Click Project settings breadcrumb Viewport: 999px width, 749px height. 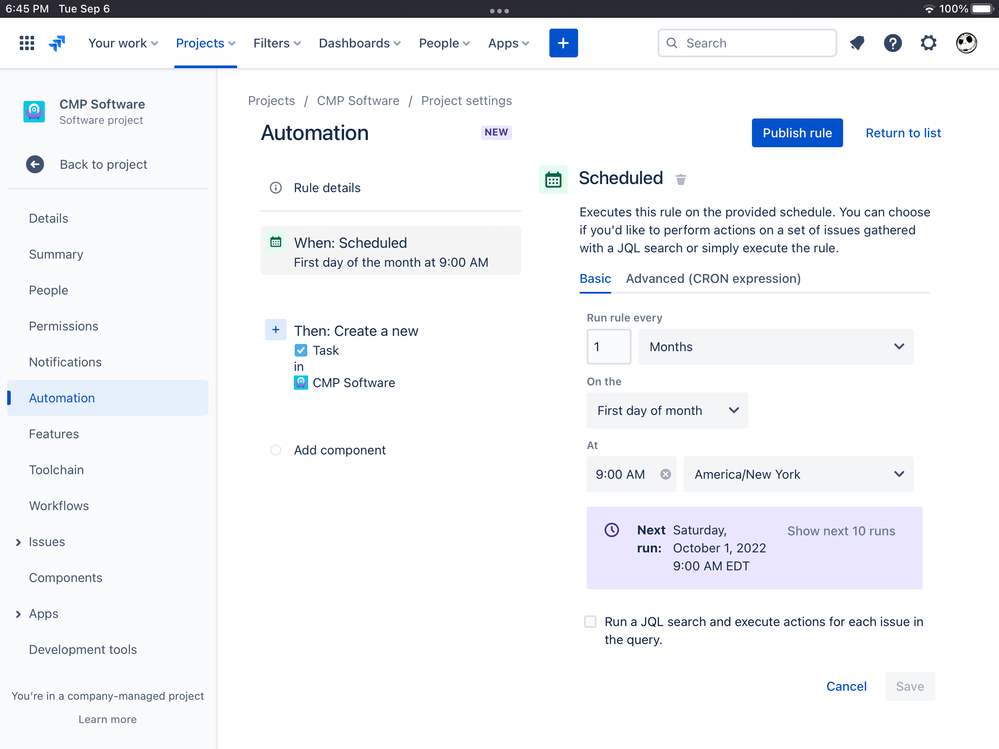[466, 101]
